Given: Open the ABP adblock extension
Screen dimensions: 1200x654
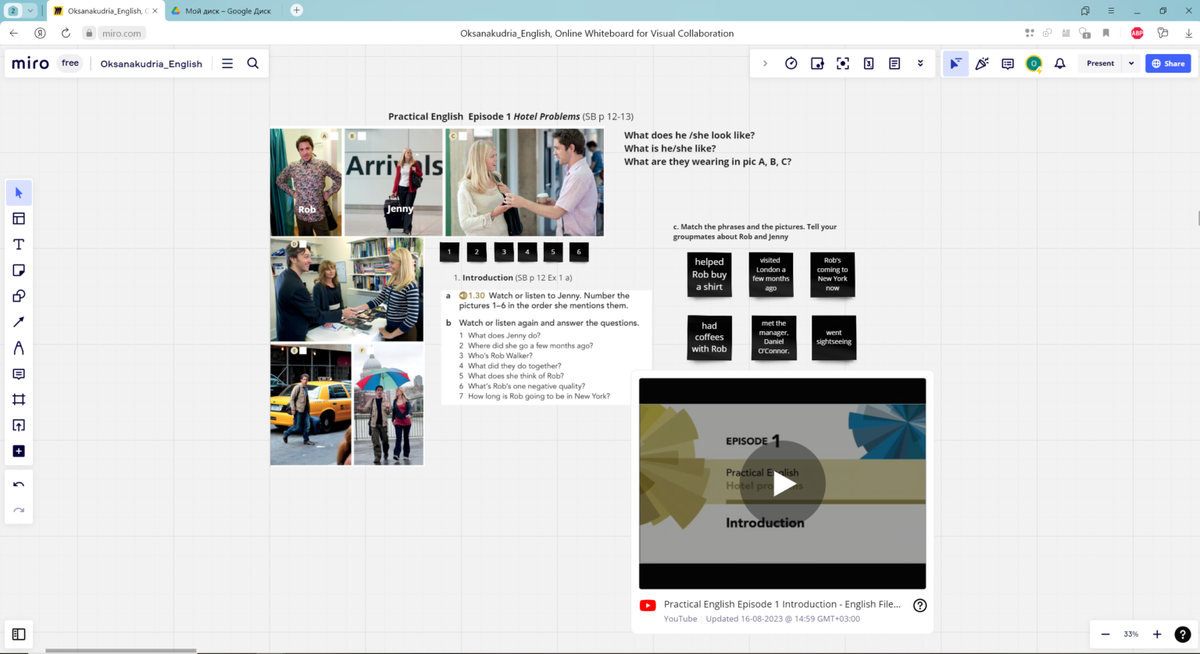Looking at the screenshot, I should coord(1137,33).
